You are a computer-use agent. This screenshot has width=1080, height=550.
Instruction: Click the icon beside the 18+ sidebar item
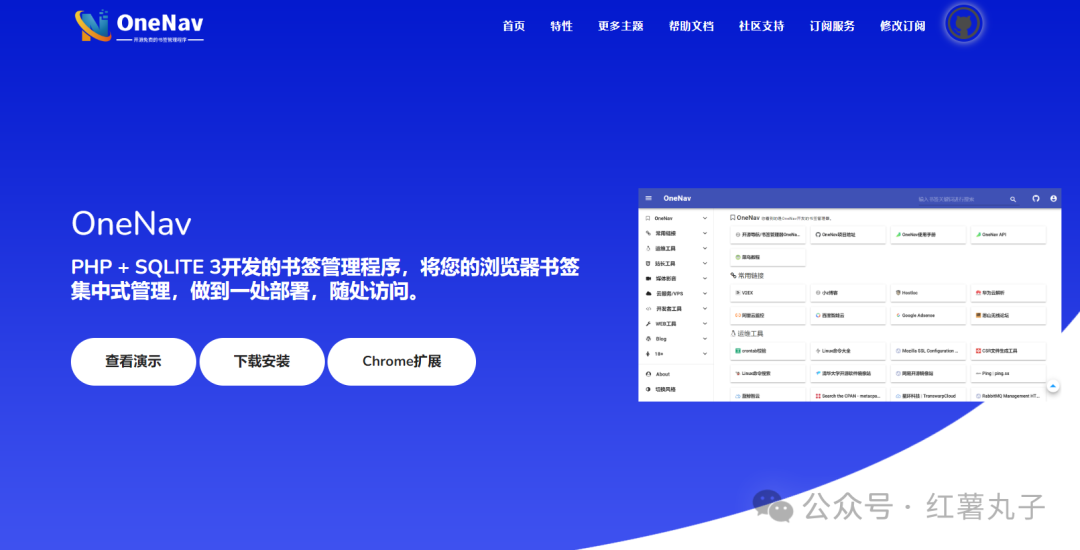pos(647,354)
